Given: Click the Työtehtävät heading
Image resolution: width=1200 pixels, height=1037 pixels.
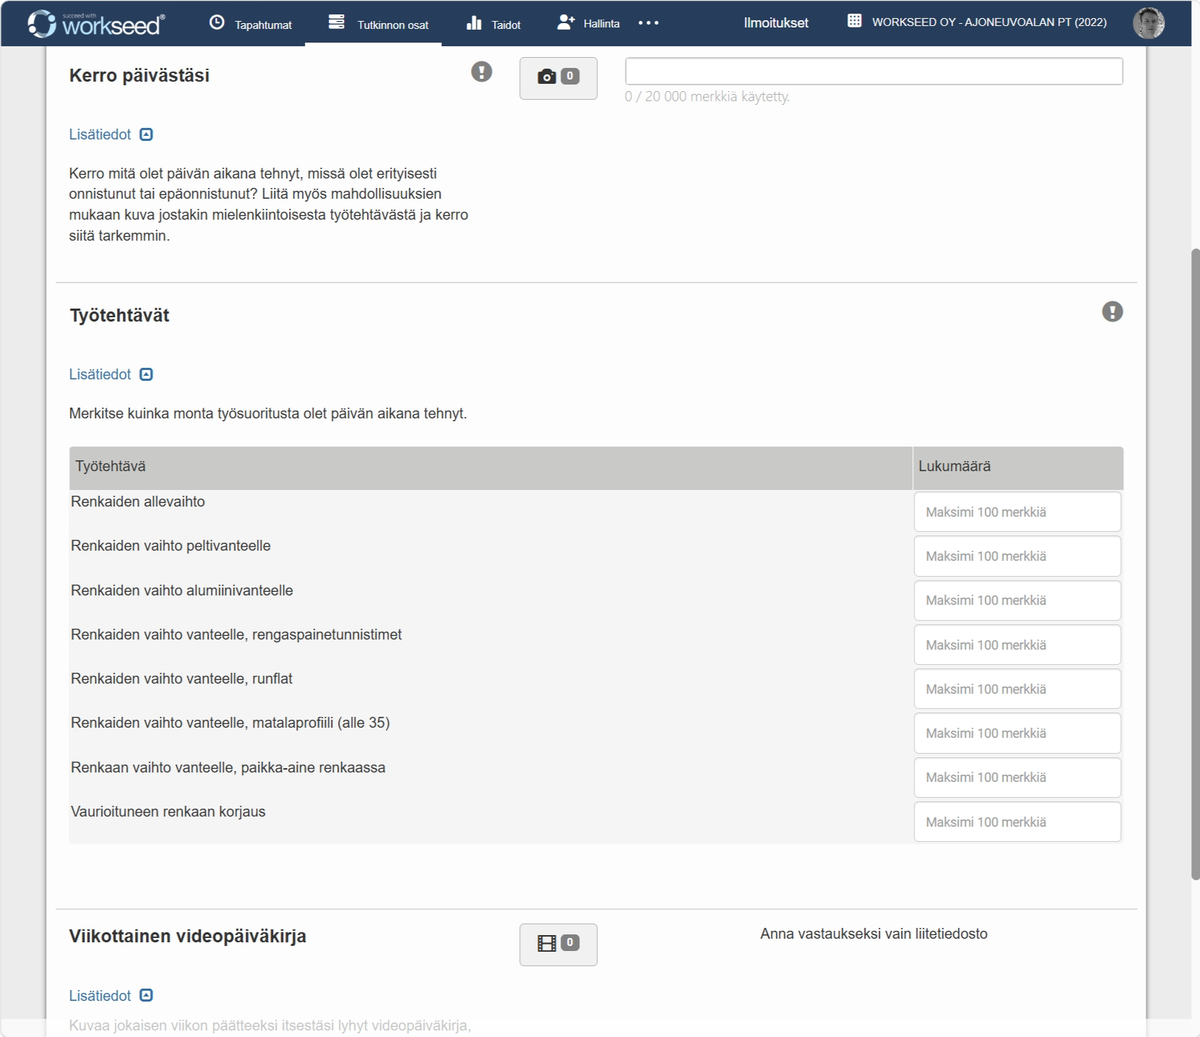Looking at the screenshot, I should tap(119, 316).
